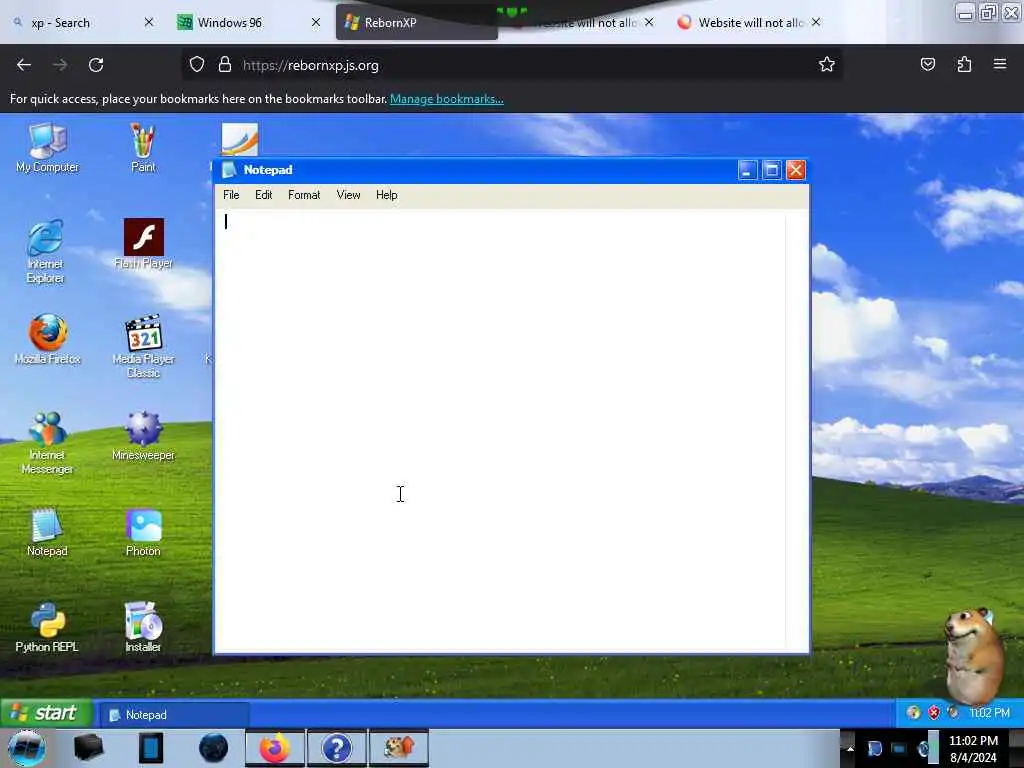Open the globe icon on outer taskbar
This screenshot has width=1024, height=768.
pos(213,748)
